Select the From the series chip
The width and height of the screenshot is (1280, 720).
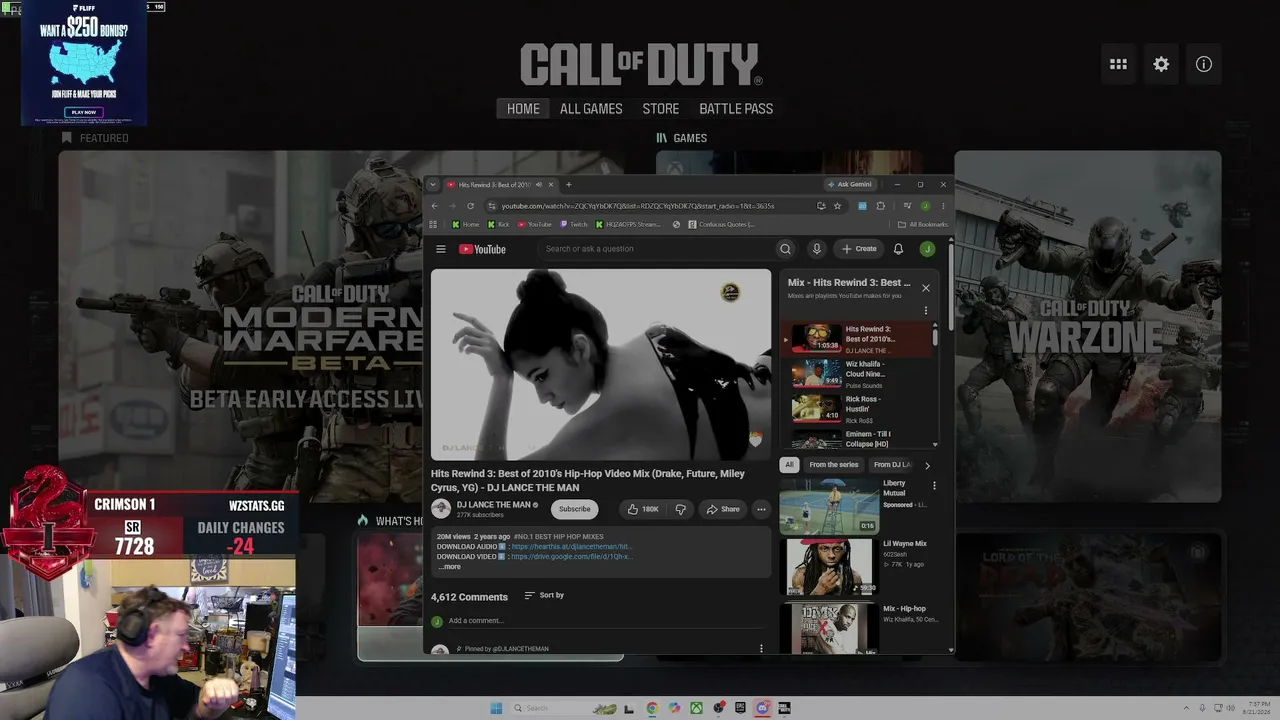pyautogui.click(x=834, y=465)
